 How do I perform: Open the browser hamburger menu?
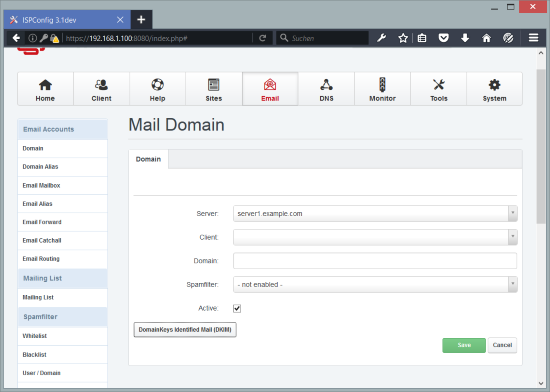[x=534, y=38]
